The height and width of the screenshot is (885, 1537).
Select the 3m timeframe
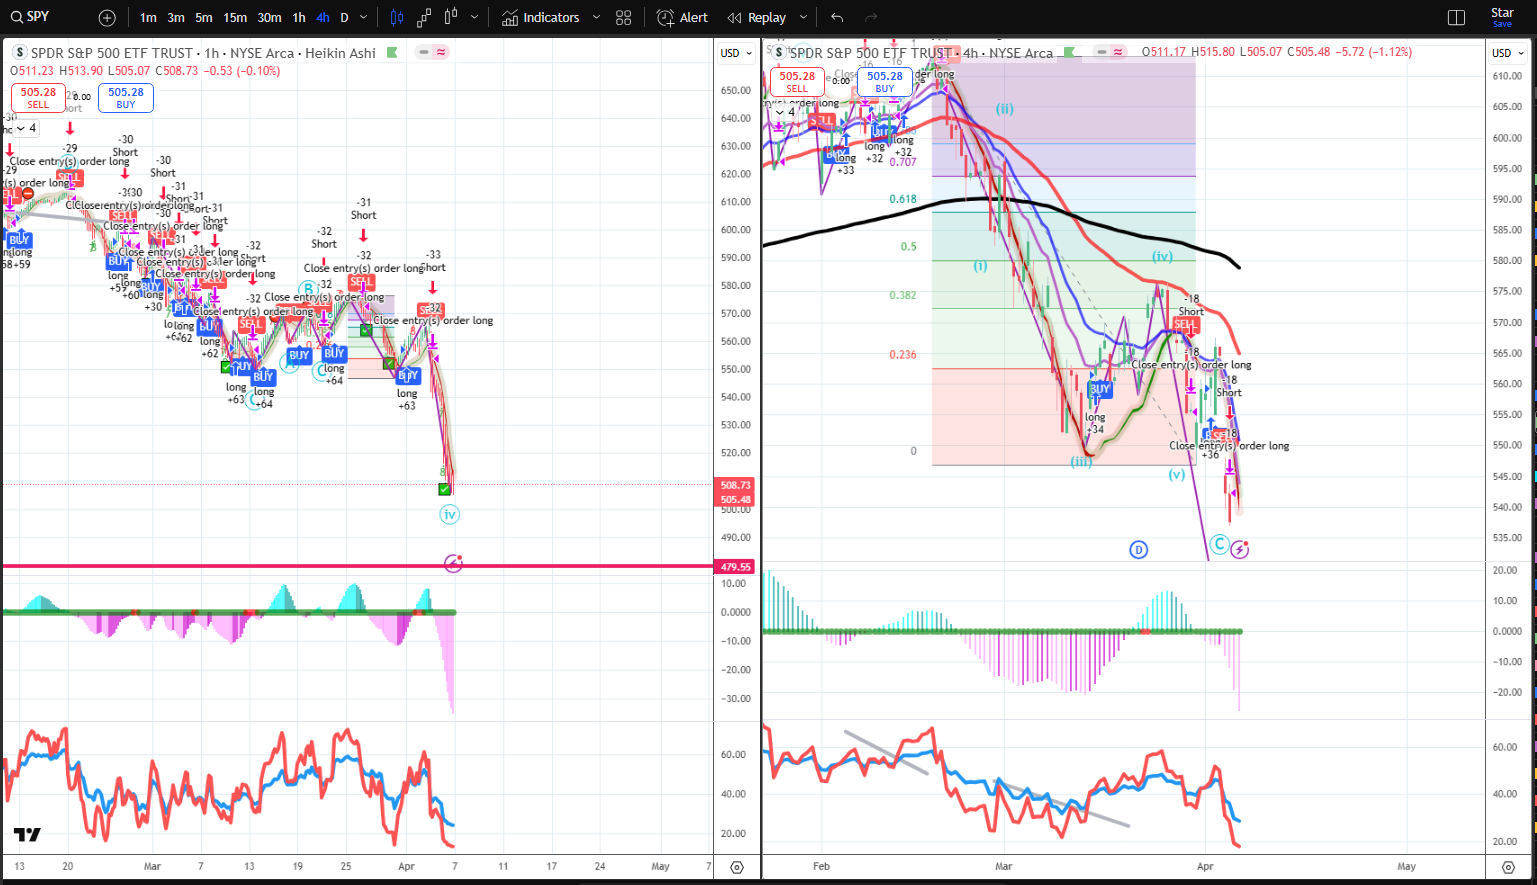(176, 18)
